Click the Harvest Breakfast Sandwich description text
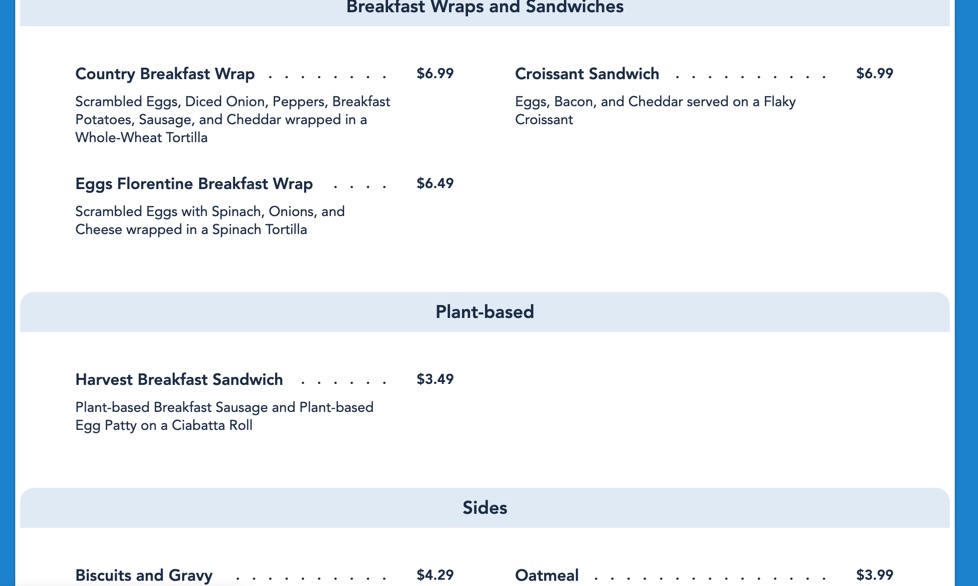Viewport: 978px width, 586px height. pos(224,417)
